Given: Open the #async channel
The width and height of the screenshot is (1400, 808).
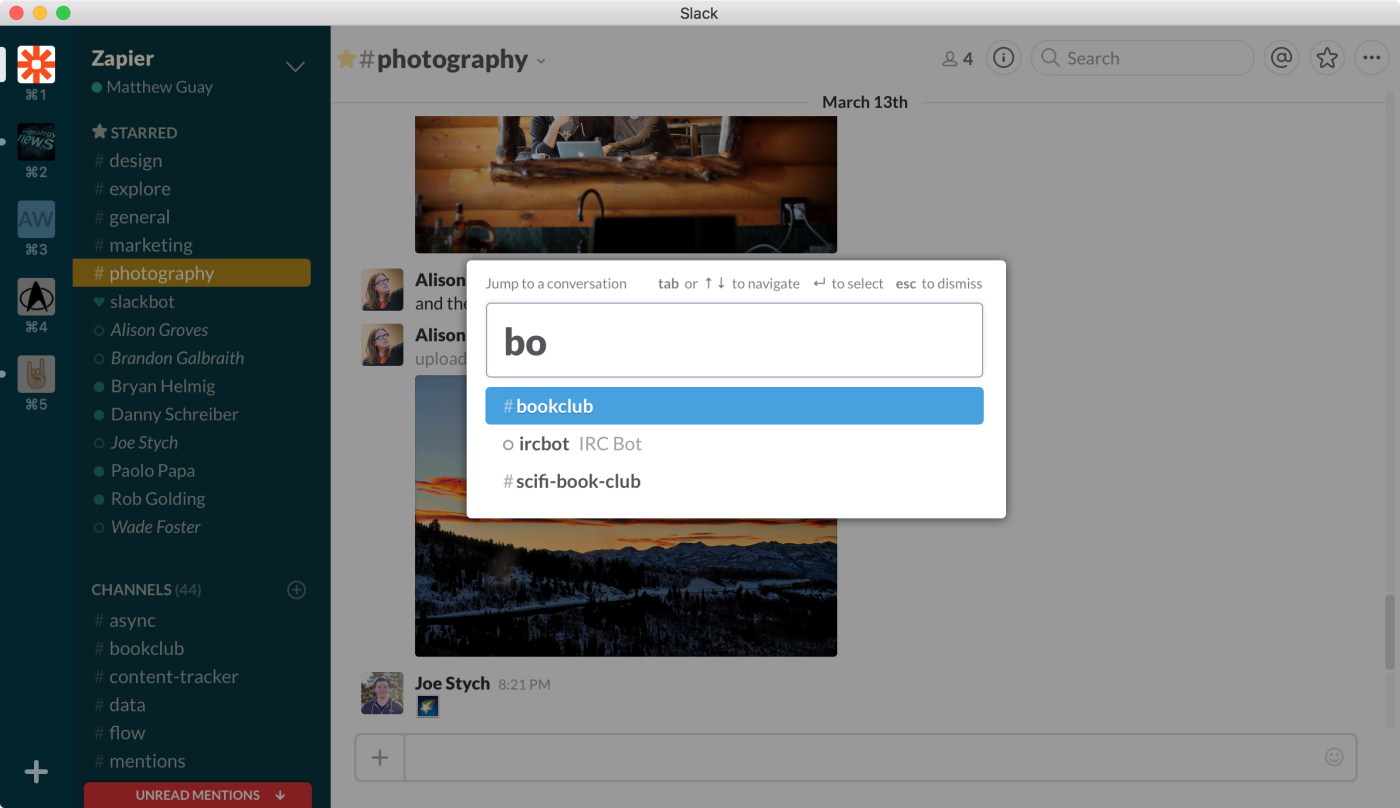Looking at the screenshot, I should (x=125, y=621).
